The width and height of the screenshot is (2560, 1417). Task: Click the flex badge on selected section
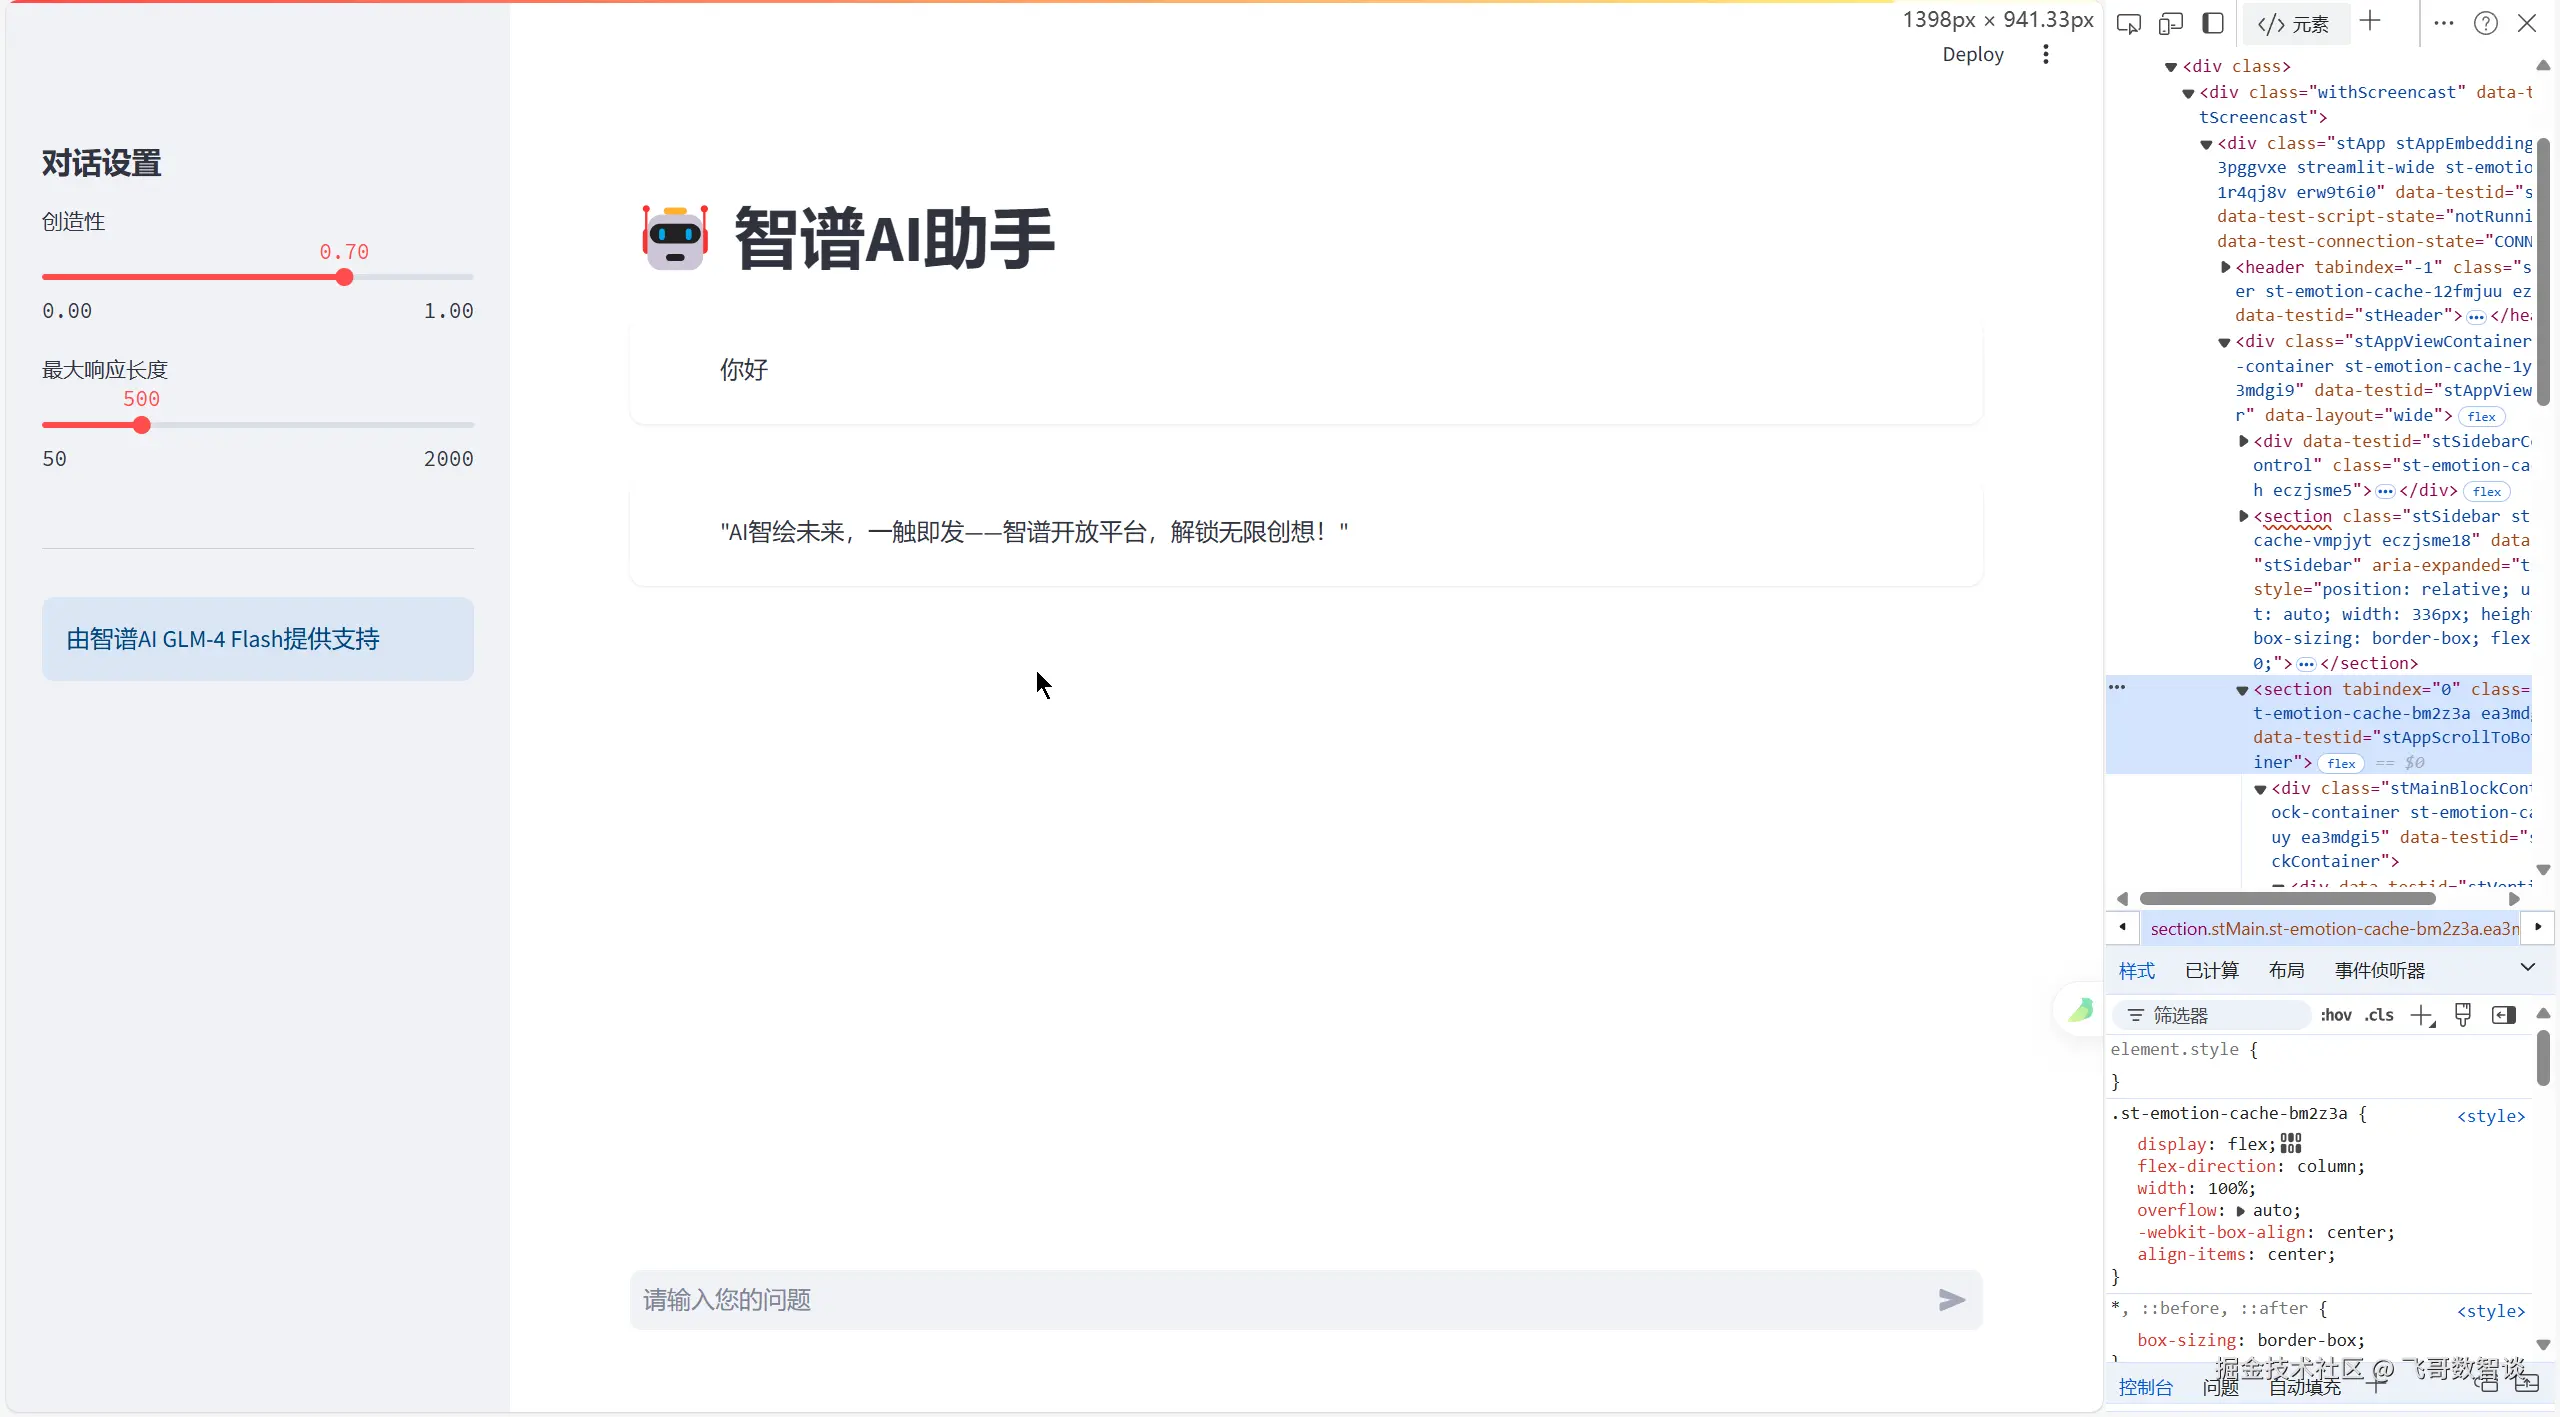pyautogui.click(x=2341, y=763)
